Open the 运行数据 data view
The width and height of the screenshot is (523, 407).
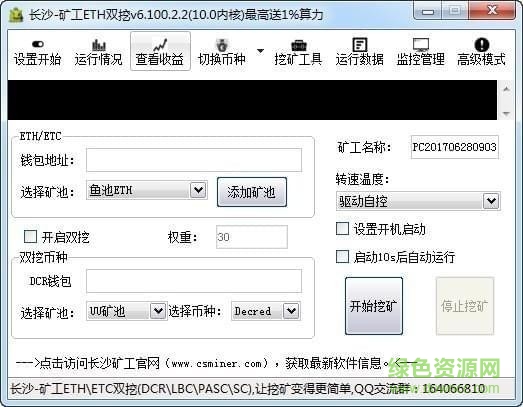(x=360, y=52)
